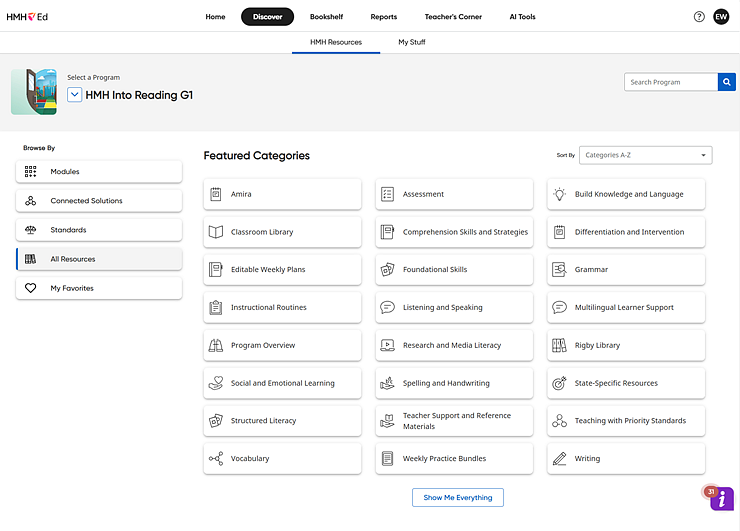Browse by Modules
Image resolution: width=740 pixels, height=531 pixels.
99,172
